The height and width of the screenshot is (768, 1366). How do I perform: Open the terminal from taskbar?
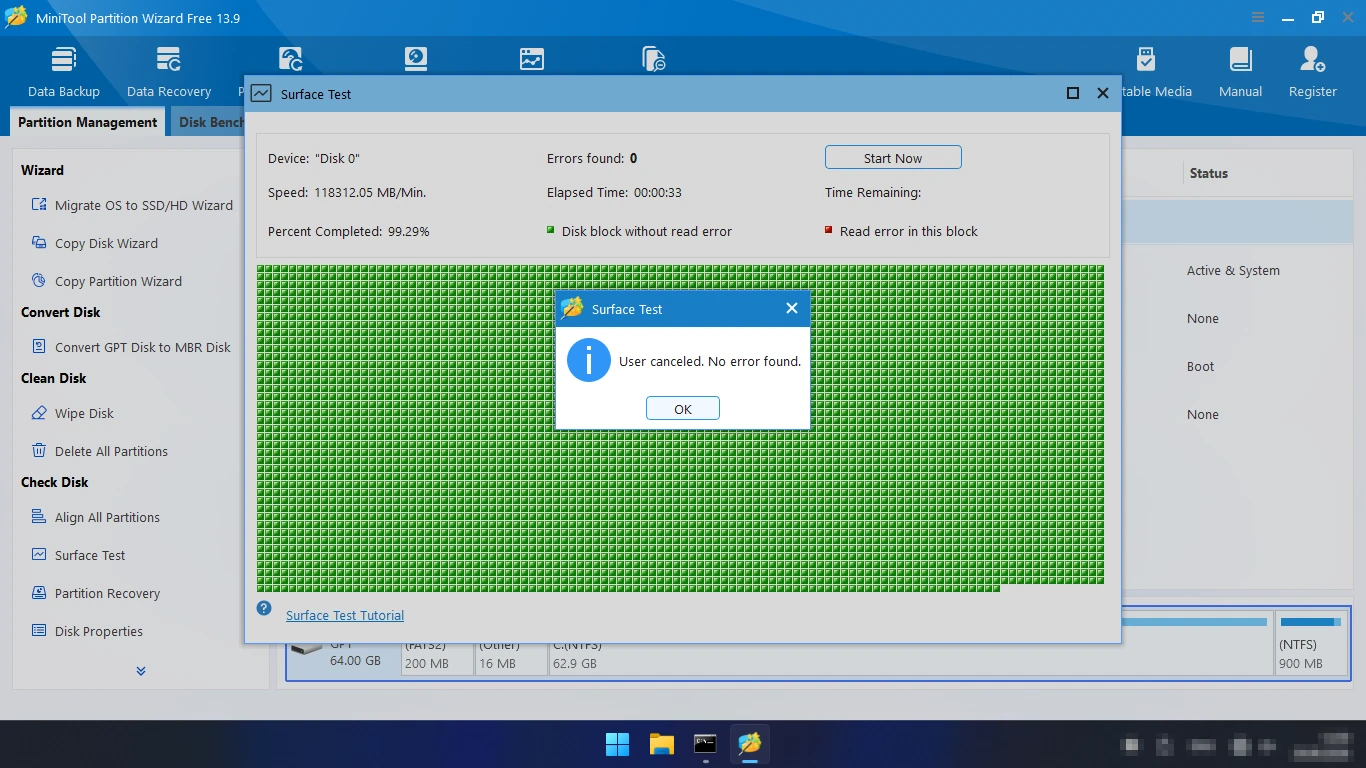pos(706,744)
